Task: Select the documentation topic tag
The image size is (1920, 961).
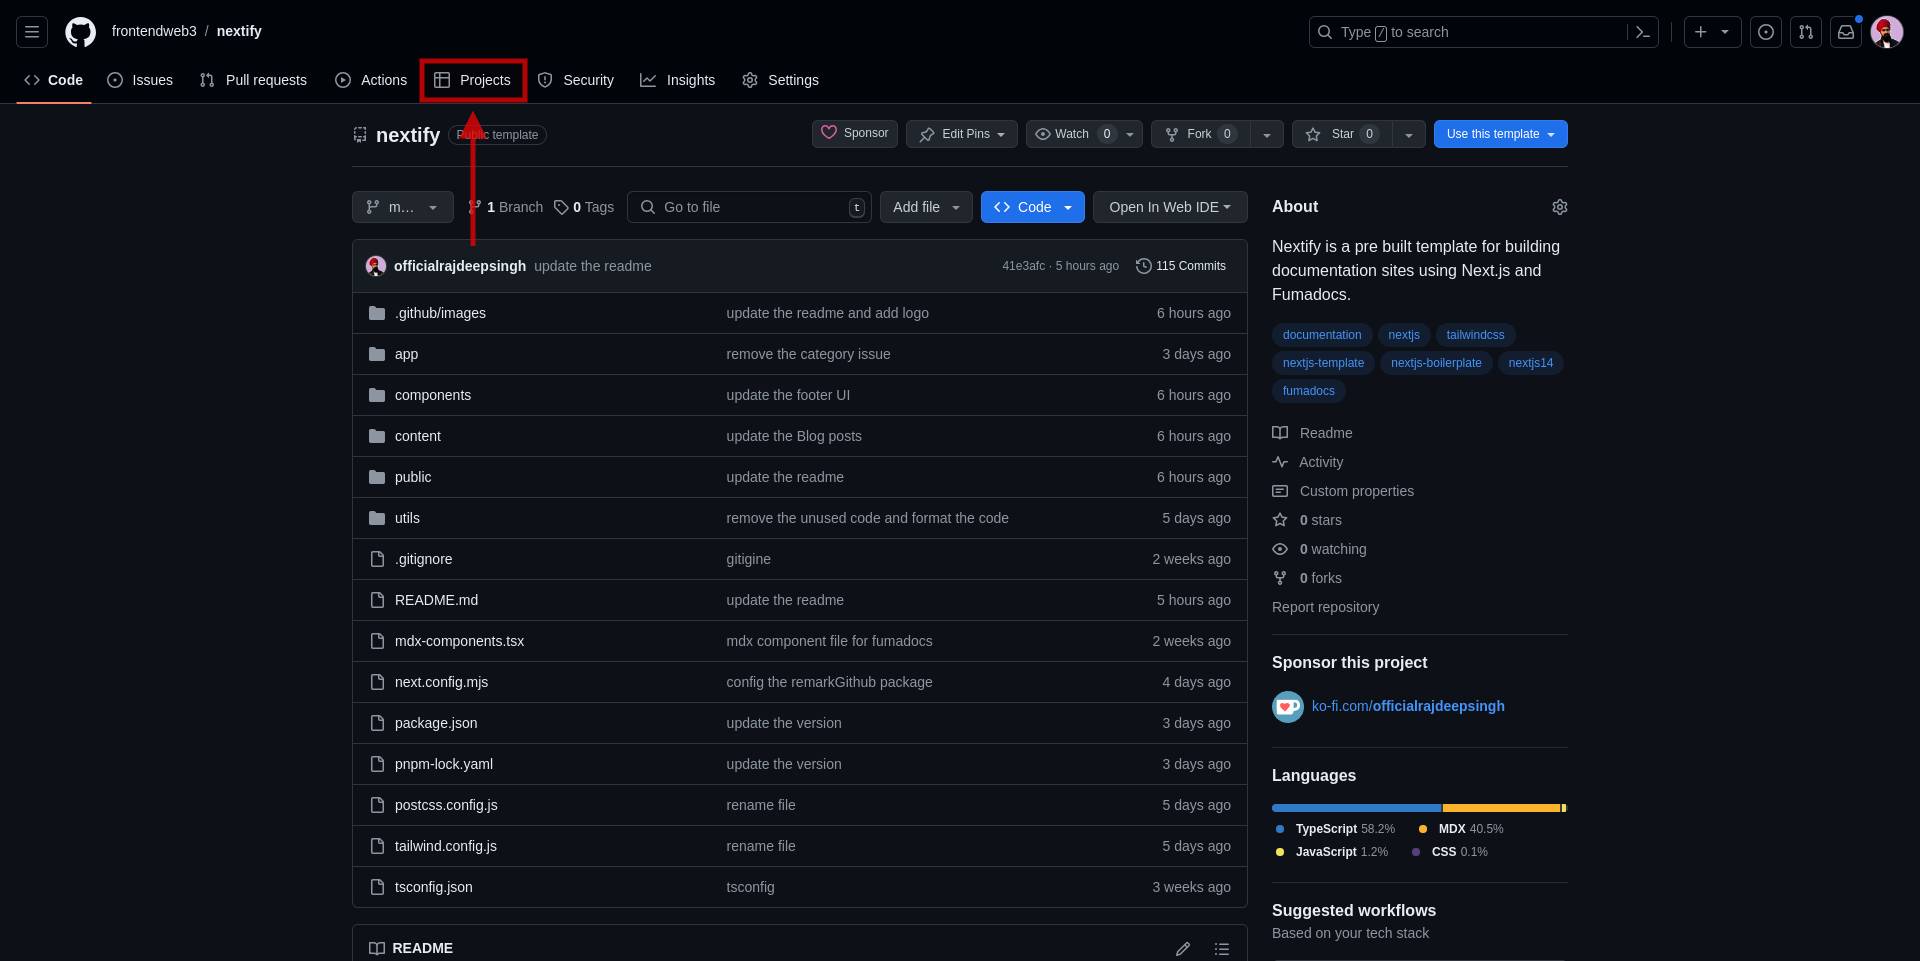Action: pos(1322,335)
